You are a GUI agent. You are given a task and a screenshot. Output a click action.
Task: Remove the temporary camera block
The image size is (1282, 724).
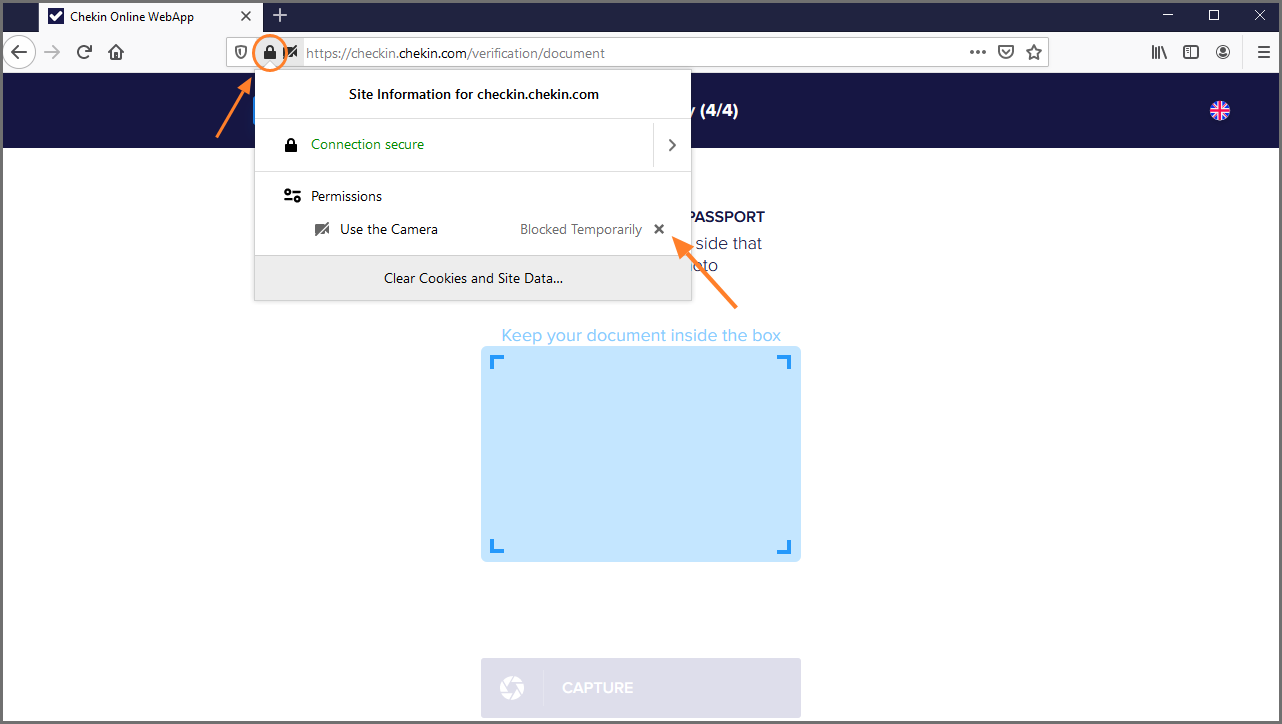(659, 229)
